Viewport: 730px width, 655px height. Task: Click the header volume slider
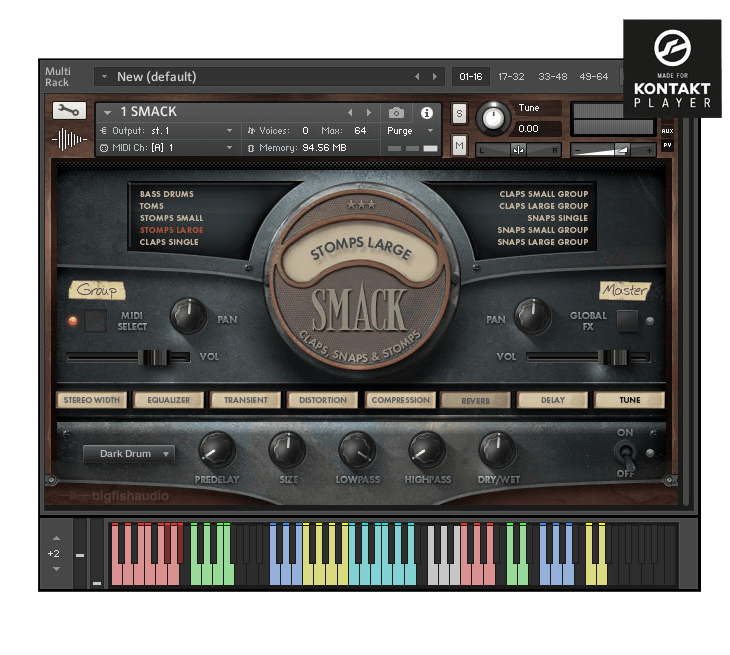click(x=612, y=150)
